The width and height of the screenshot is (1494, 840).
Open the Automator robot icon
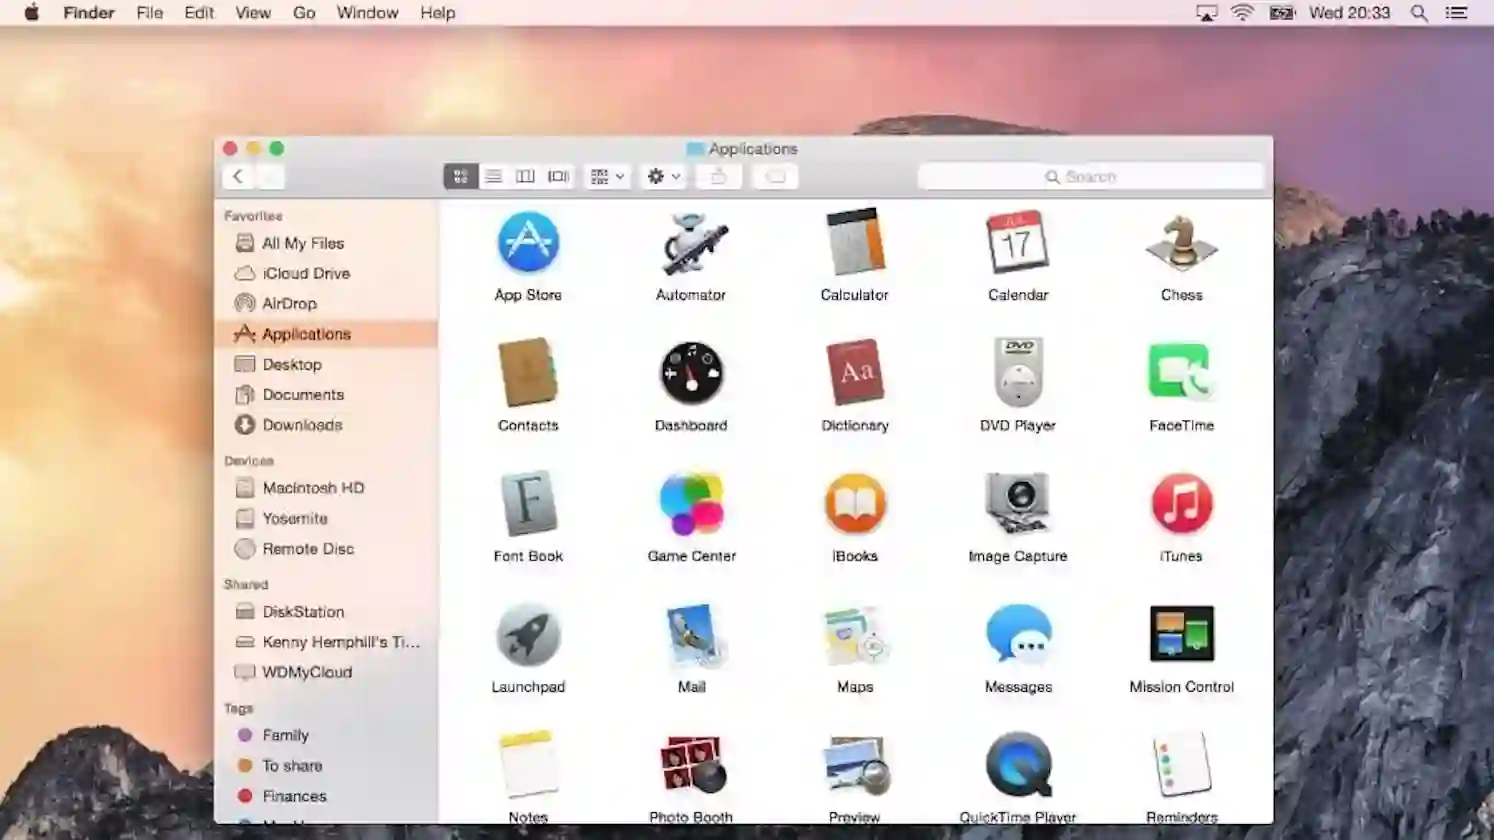click(691, 245)
